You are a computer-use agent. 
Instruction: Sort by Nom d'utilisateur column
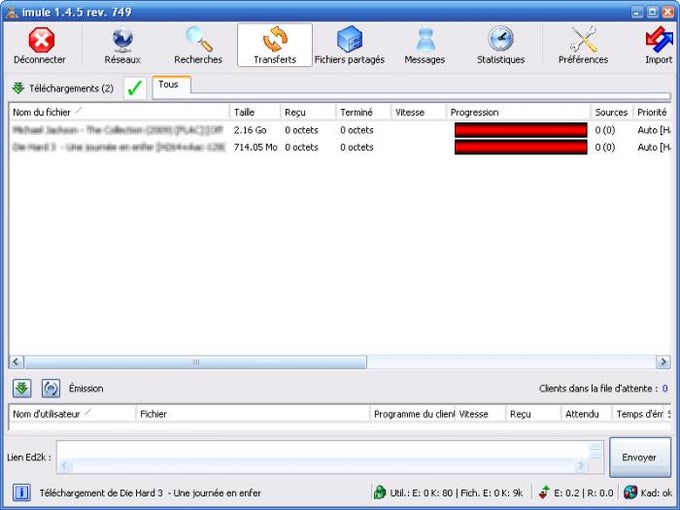(72, 414)
